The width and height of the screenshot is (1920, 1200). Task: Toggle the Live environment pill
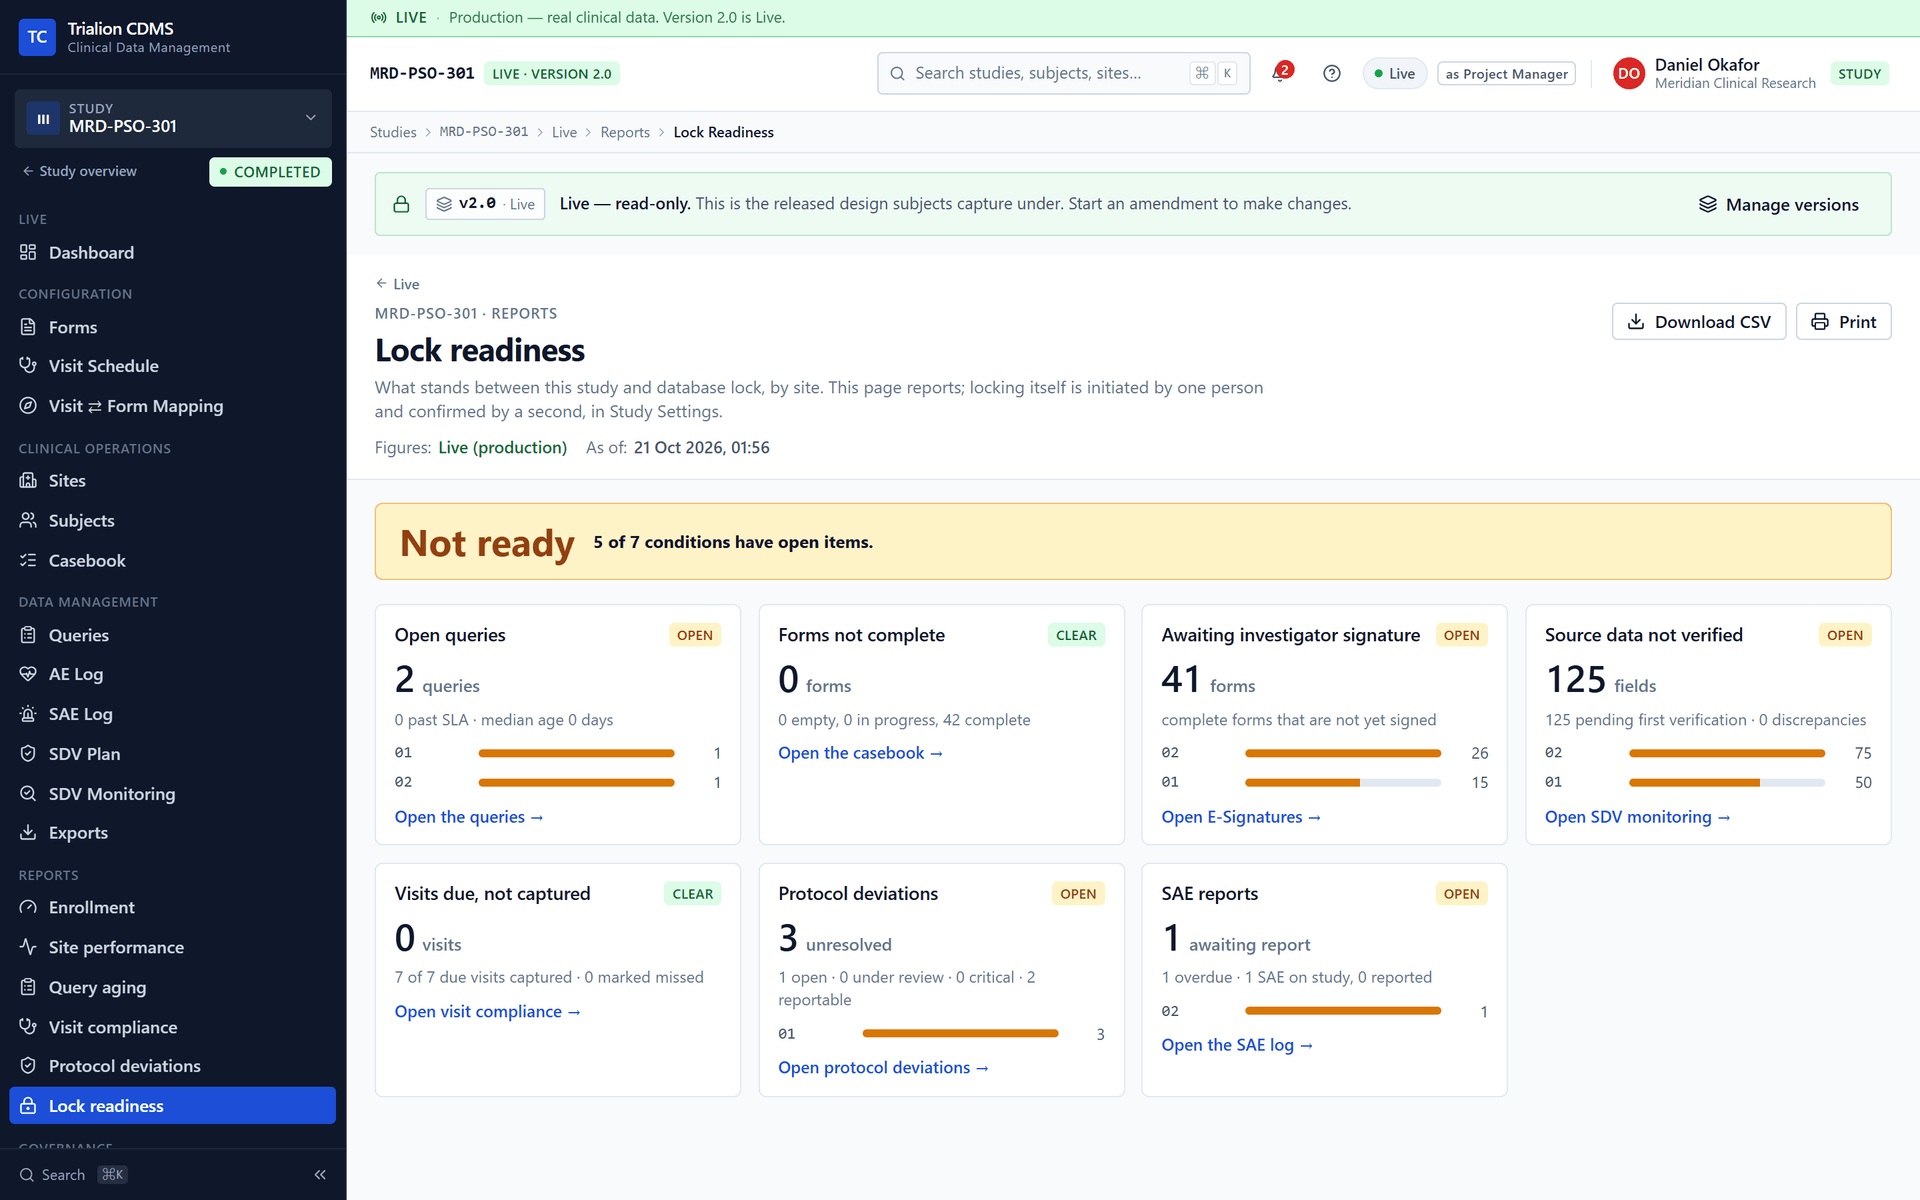point(1394,73)
